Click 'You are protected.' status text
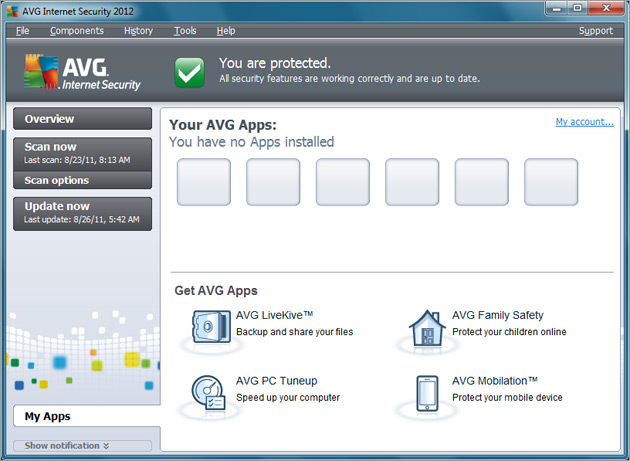The height and width of the screenshot is (461, 630). (275, 63)
